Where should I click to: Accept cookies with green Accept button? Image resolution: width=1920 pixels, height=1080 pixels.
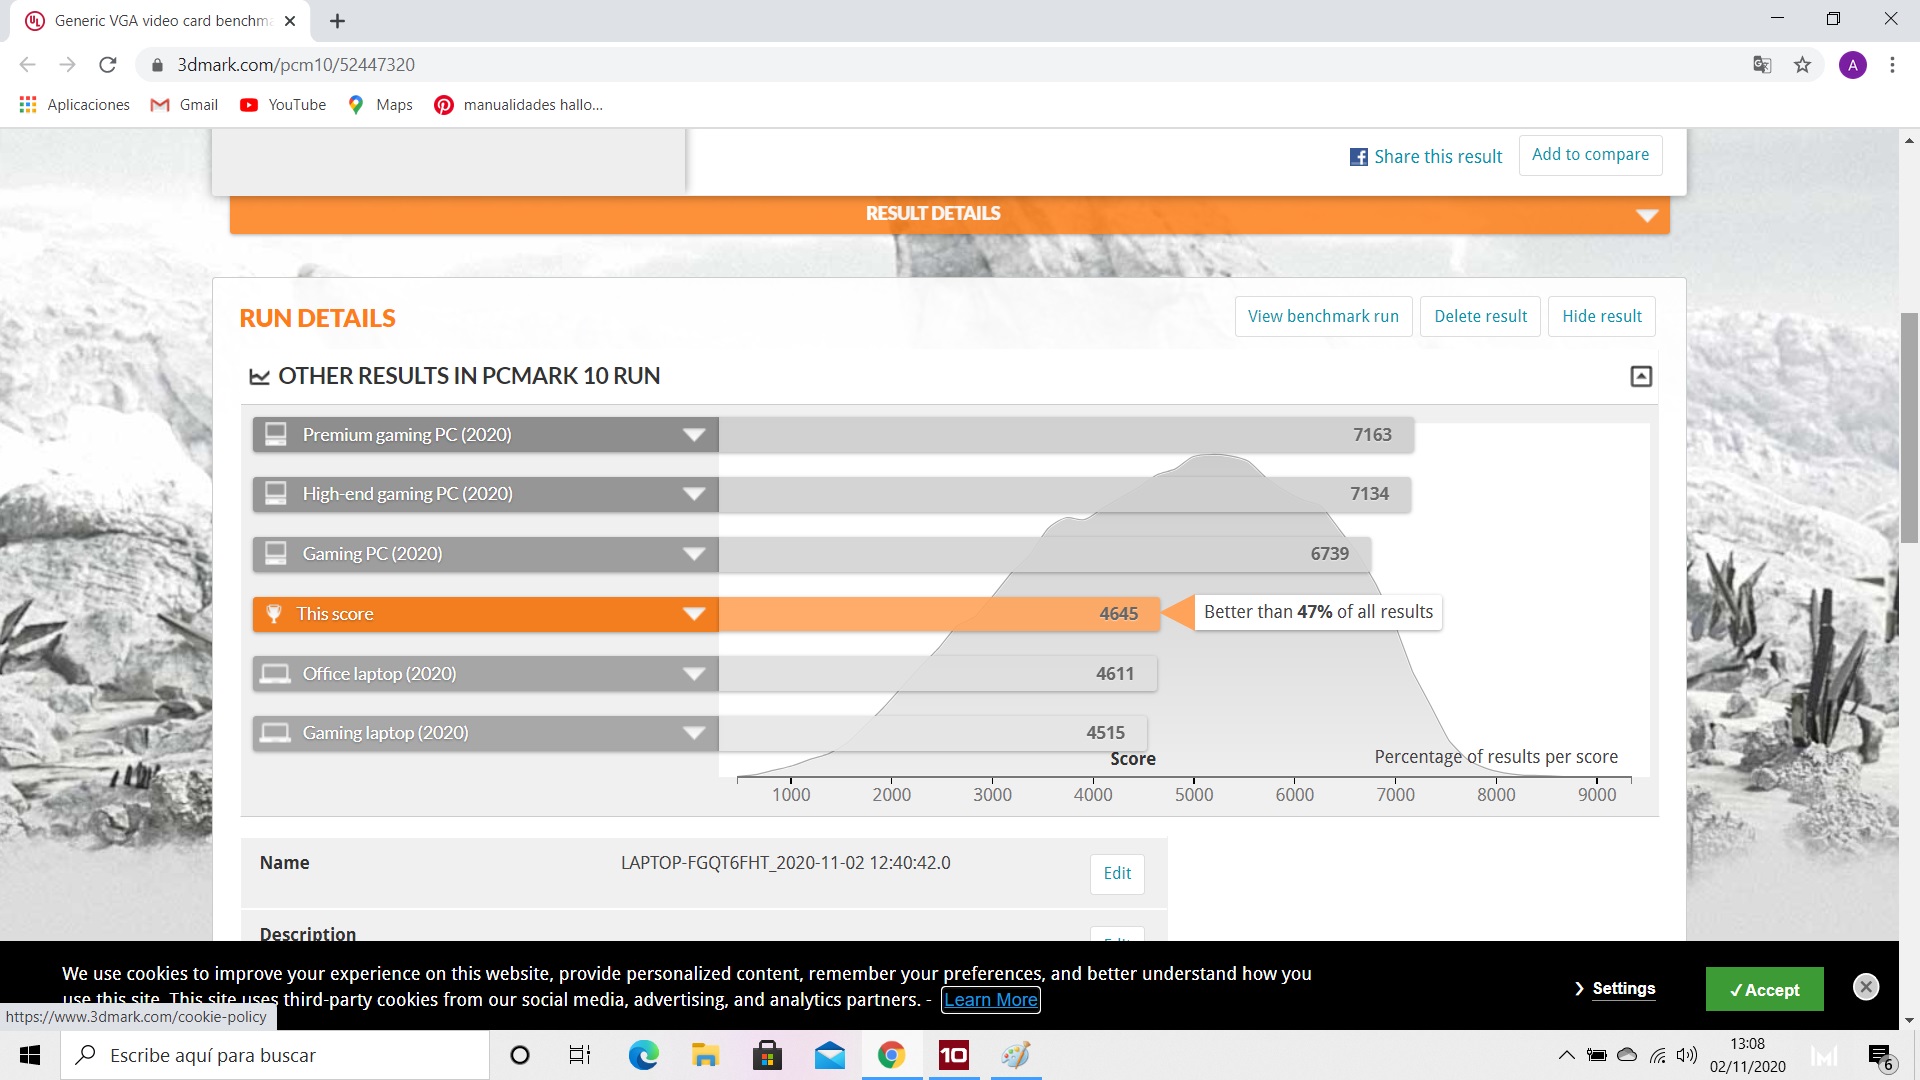(x=1764, y=989)
